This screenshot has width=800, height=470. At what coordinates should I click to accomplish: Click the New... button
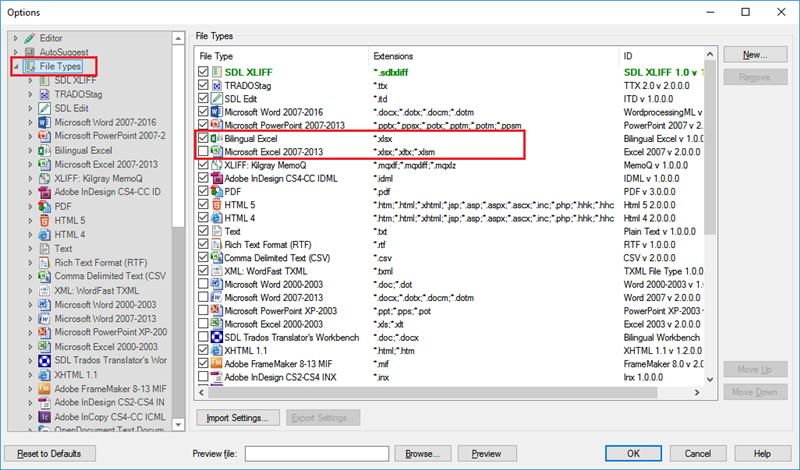755,55
